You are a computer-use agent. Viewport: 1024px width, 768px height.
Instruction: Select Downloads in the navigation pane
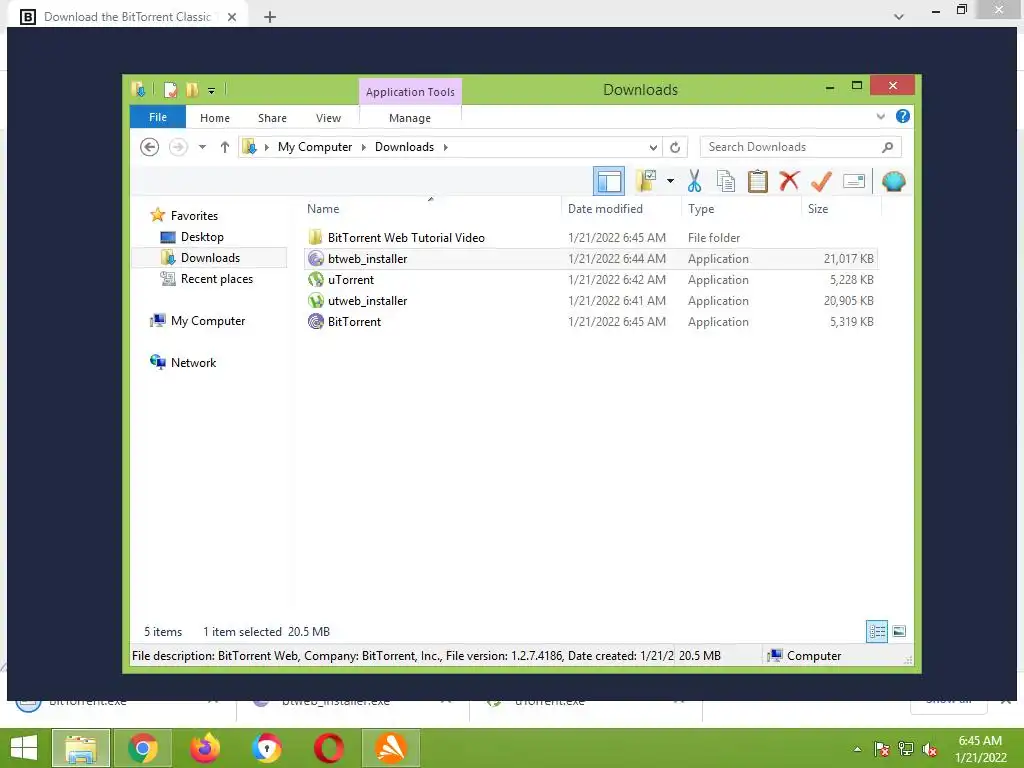[210, 257]
